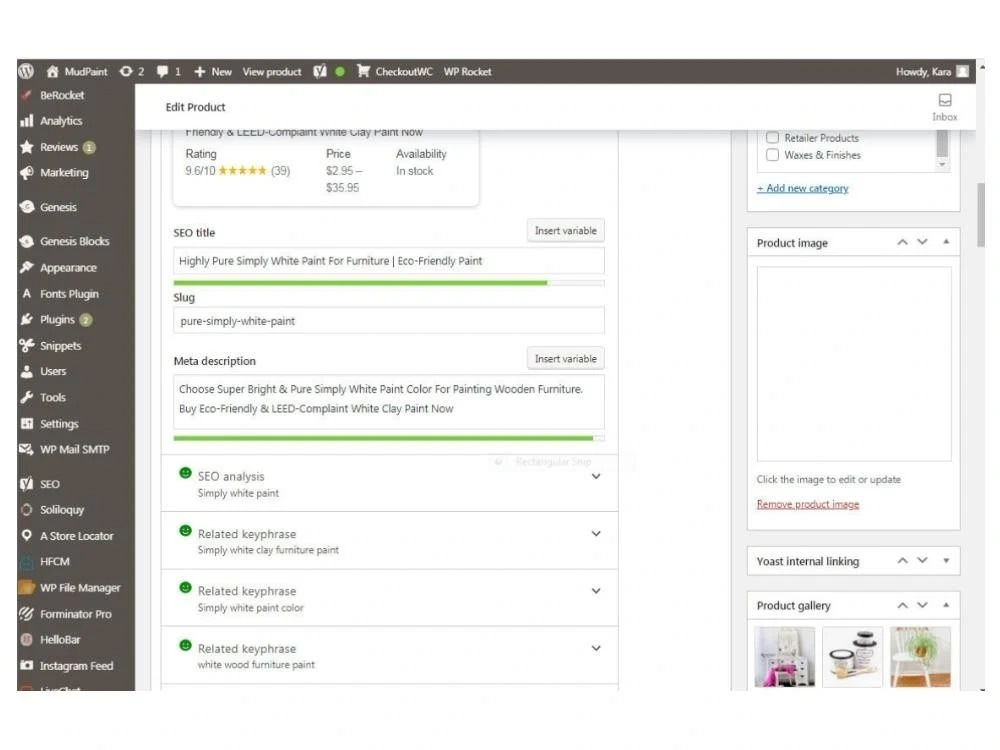This screenshot has width=1000, height=750.
Task: Expand the SEO analysis section
Action: tap(596, 476)
